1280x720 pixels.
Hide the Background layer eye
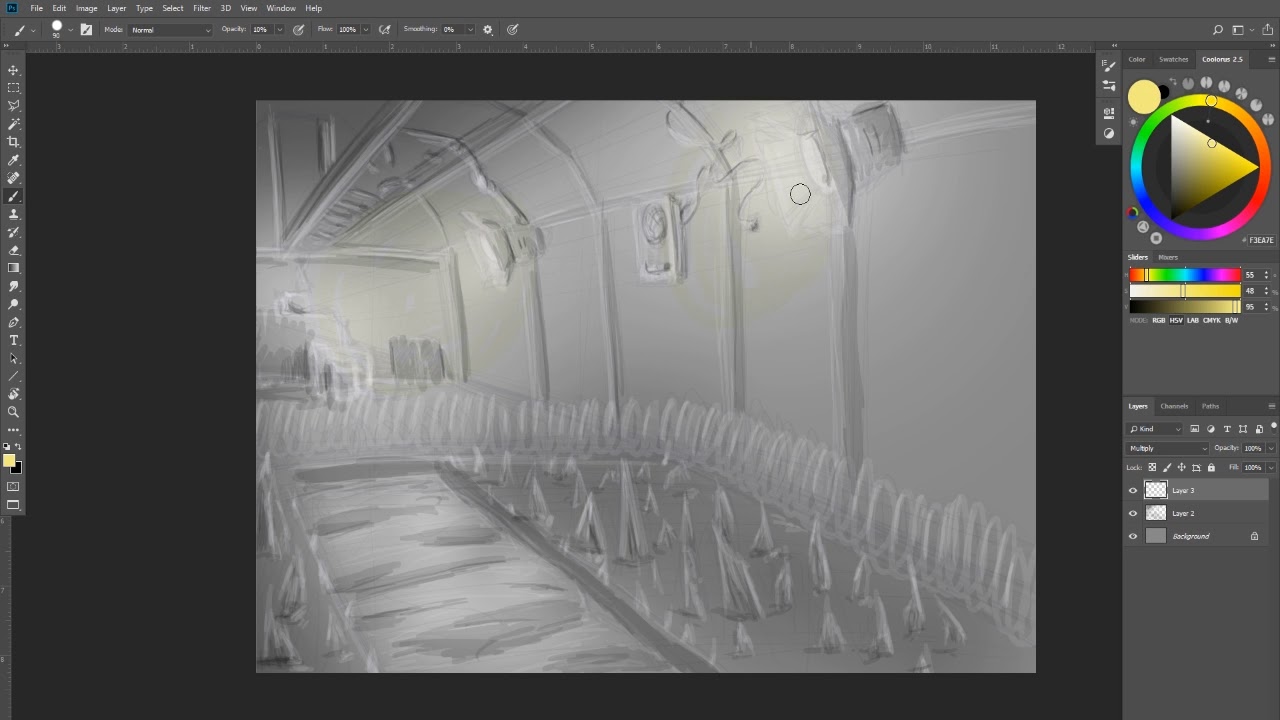point(1133,536)
